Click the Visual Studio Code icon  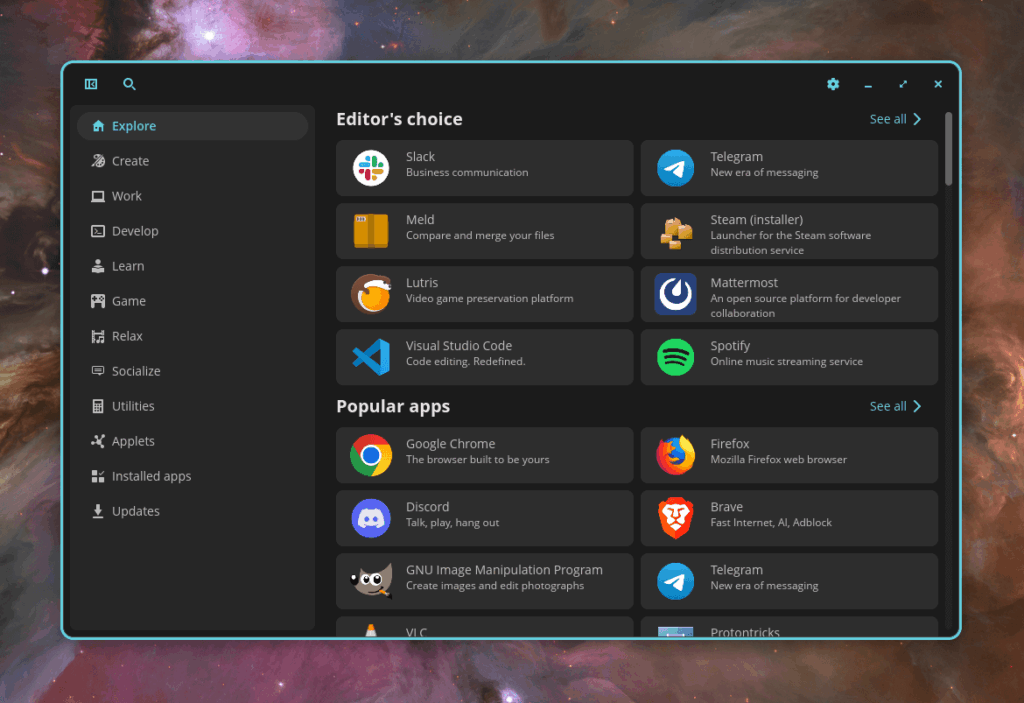[x=371, y=357]
